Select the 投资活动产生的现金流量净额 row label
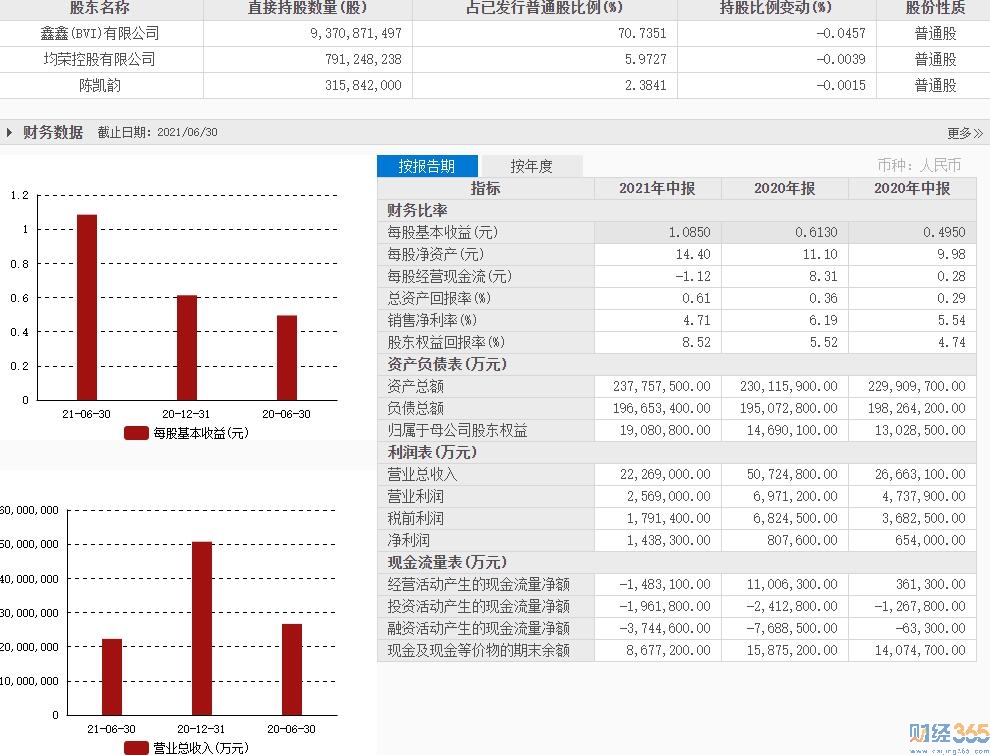 (479, 607)
